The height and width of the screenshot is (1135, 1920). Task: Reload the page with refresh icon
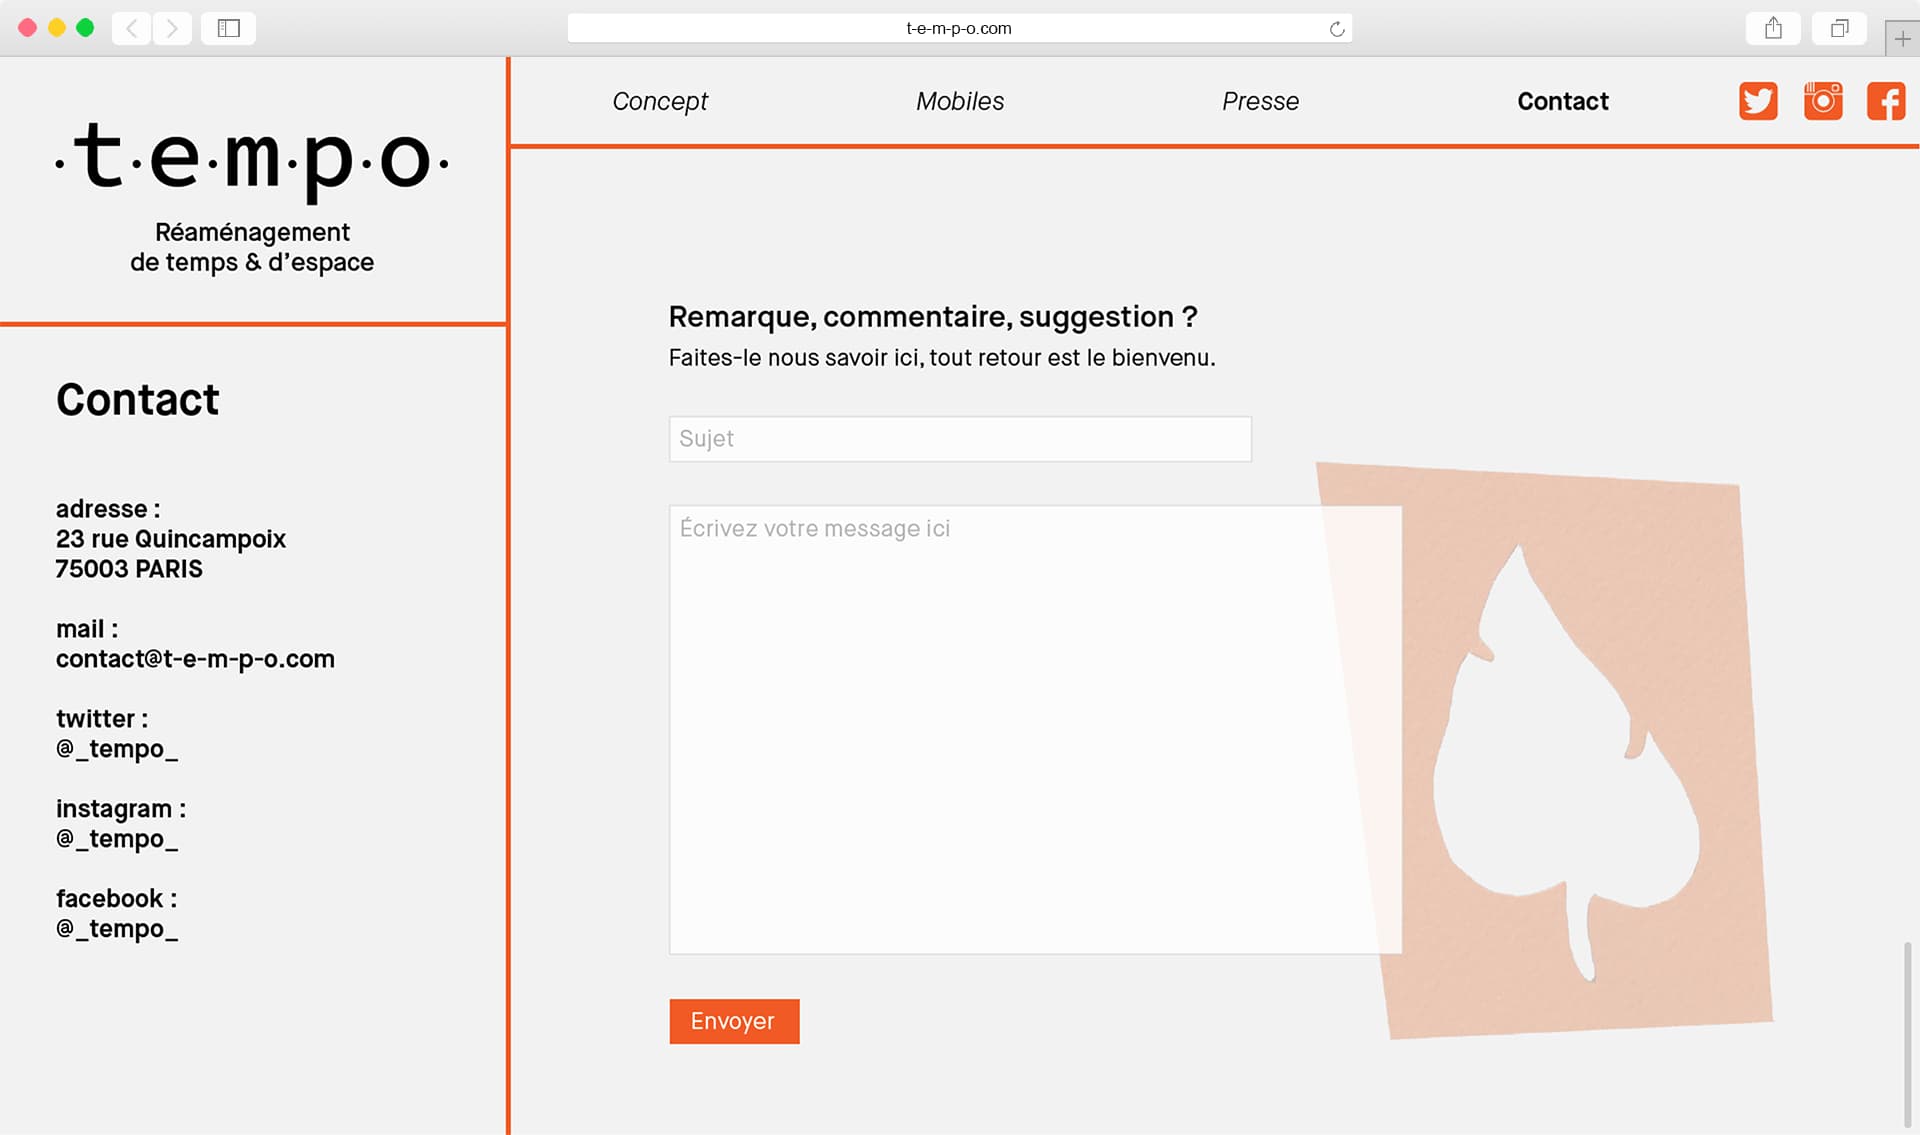pyautogui.click(x=1336, y=29)
